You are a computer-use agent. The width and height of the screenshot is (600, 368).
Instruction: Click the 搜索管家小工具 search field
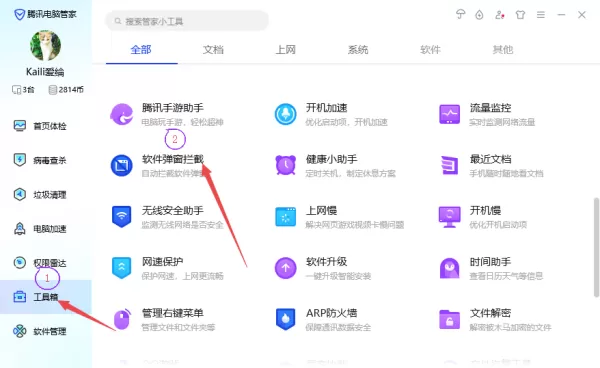187,21
